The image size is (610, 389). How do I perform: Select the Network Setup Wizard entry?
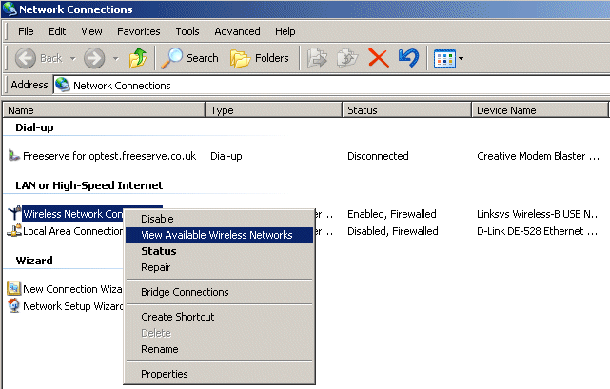tap(73, 306)
